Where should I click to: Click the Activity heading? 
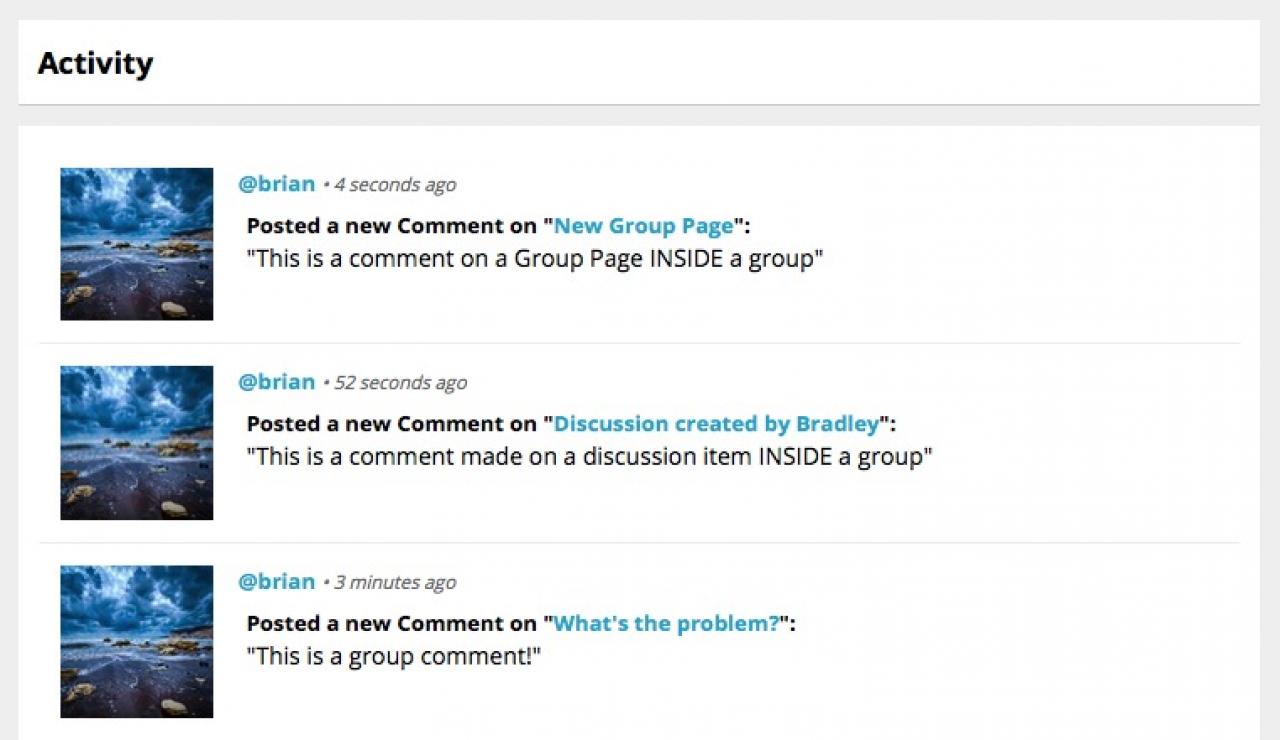pyautogui.click(x=95, y=63)
